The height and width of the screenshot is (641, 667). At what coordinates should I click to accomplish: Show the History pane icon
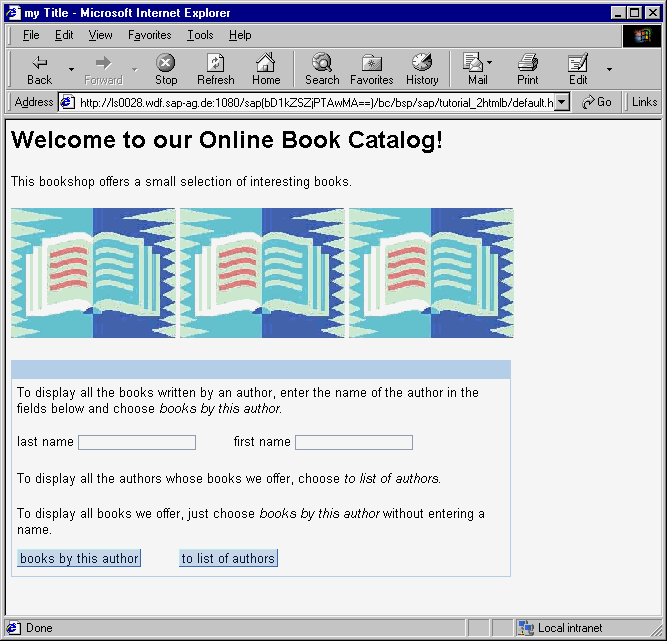pyautogui.click(x=422, y=63)
